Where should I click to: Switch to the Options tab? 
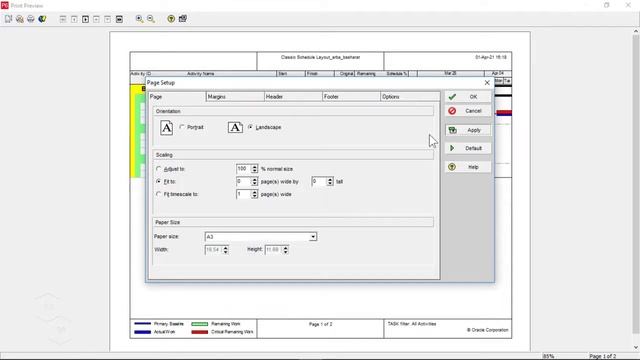click(x=410, y=97)
